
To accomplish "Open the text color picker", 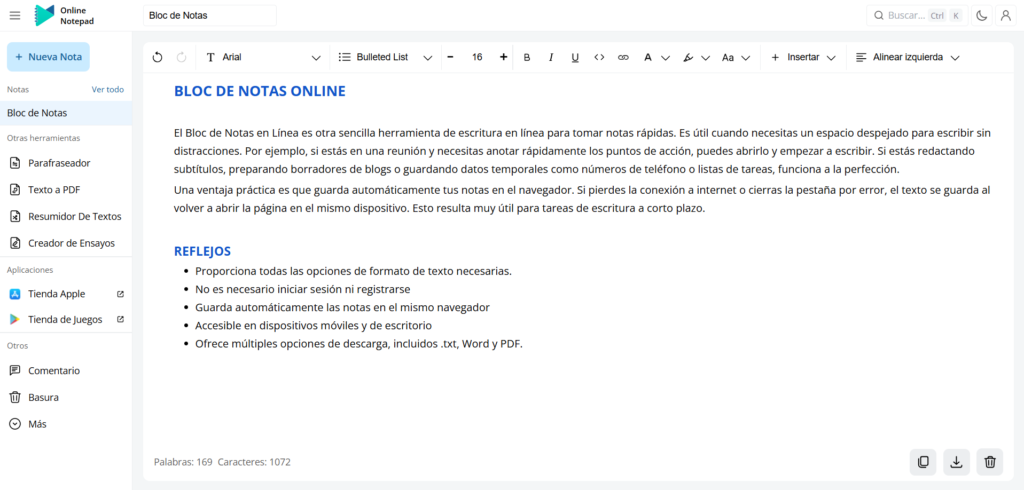I will (x=655, y=58).
